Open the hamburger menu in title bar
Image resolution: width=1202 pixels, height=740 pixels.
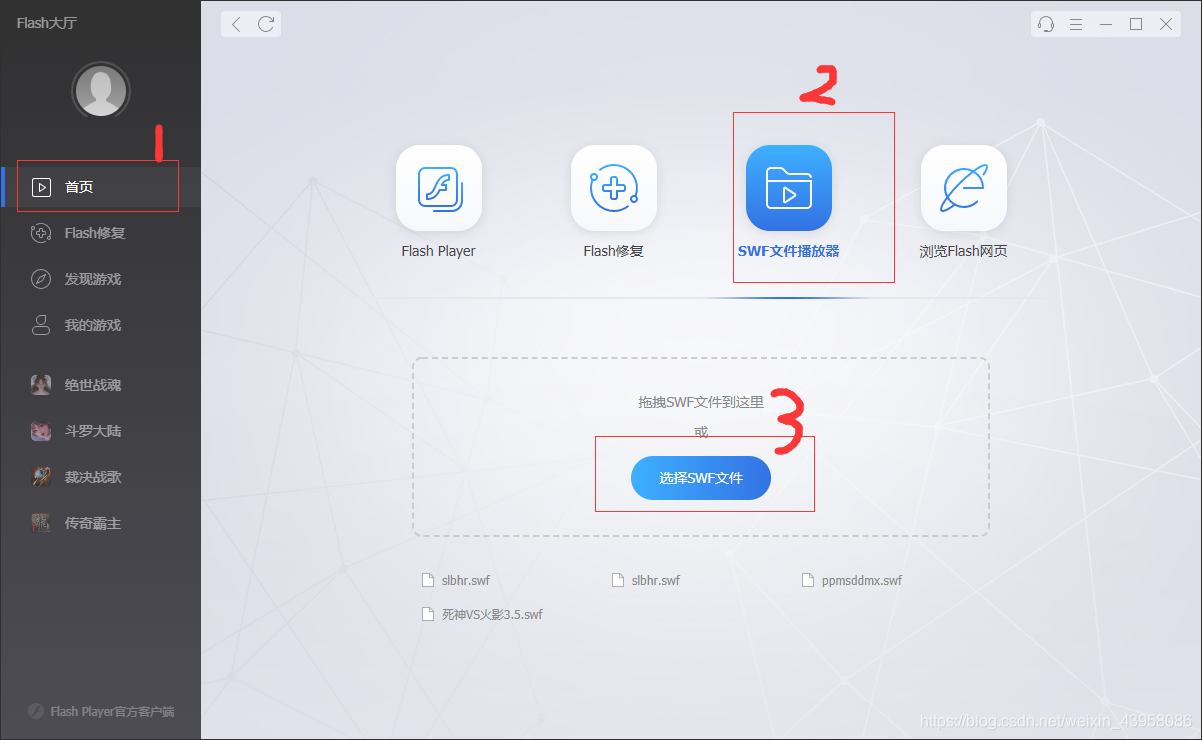click(1076, 24)
